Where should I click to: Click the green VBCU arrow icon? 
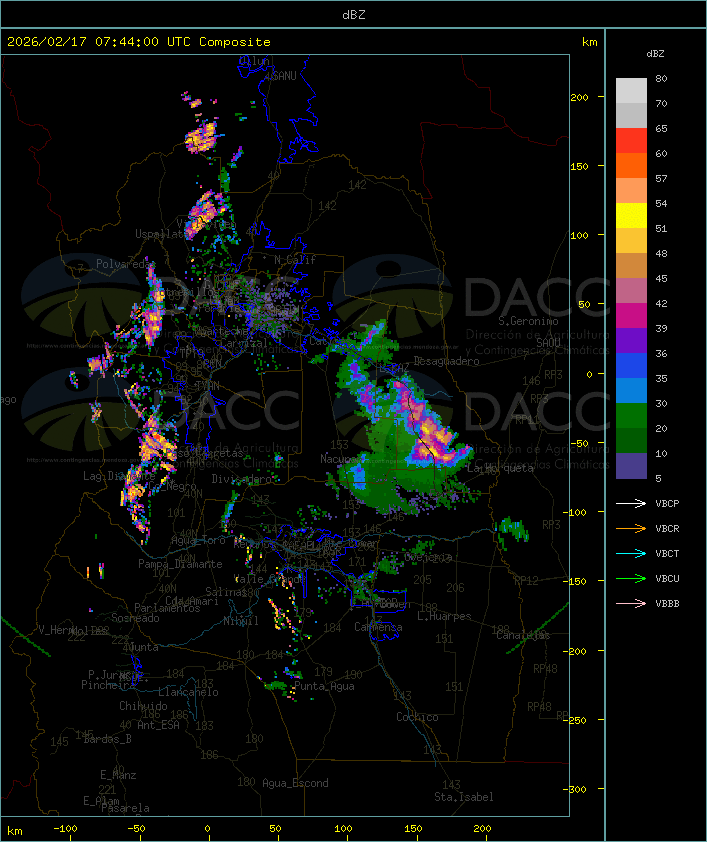click(x=631, y=578)
